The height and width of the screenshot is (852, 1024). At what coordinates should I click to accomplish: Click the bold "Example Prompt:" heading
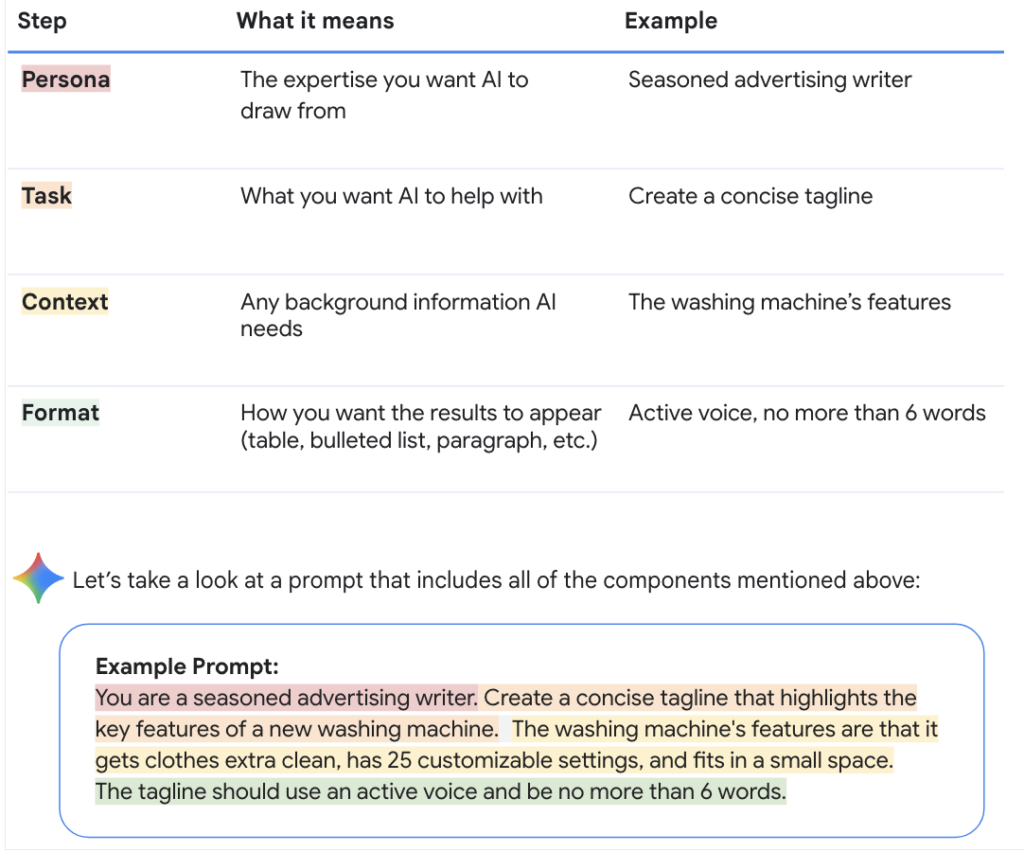click(187, 666)
